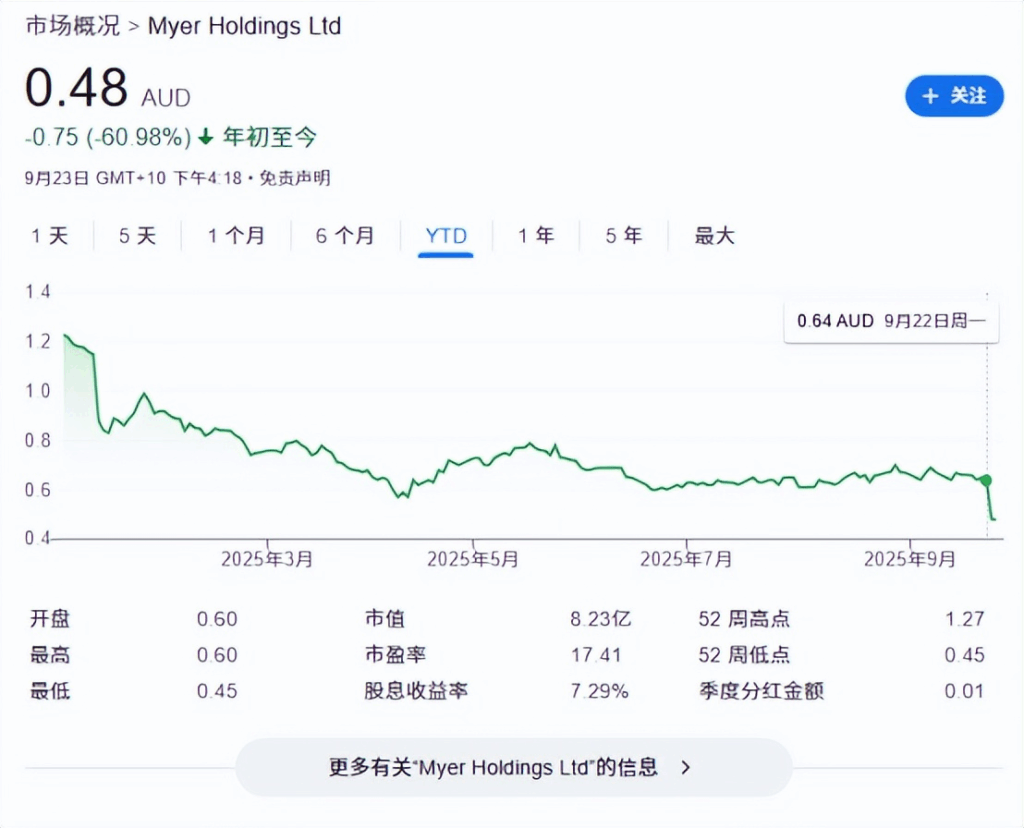1024x828 pixels.
Task: Click the 关注 follow button
Action: [954, 96]
